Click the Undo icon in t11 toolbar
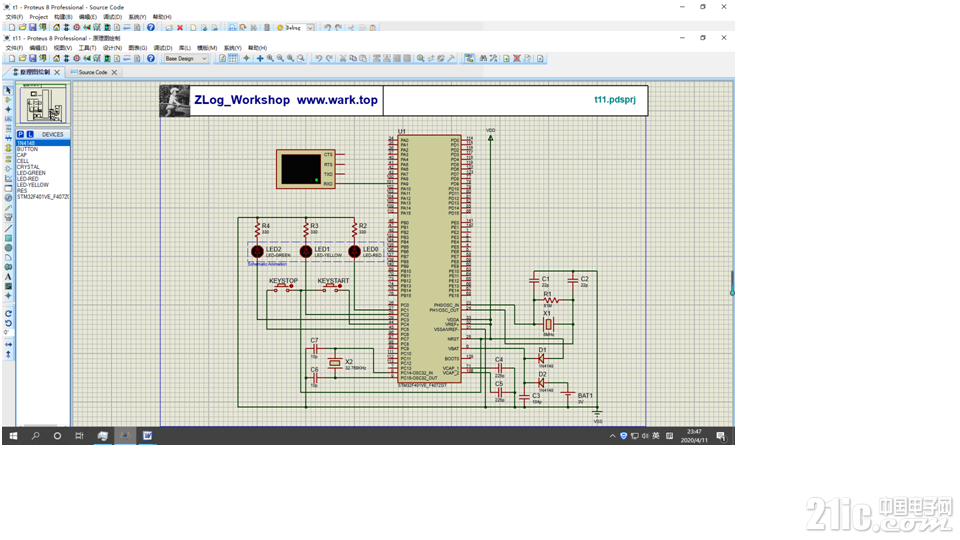The image size is (960, 540). 318,58
